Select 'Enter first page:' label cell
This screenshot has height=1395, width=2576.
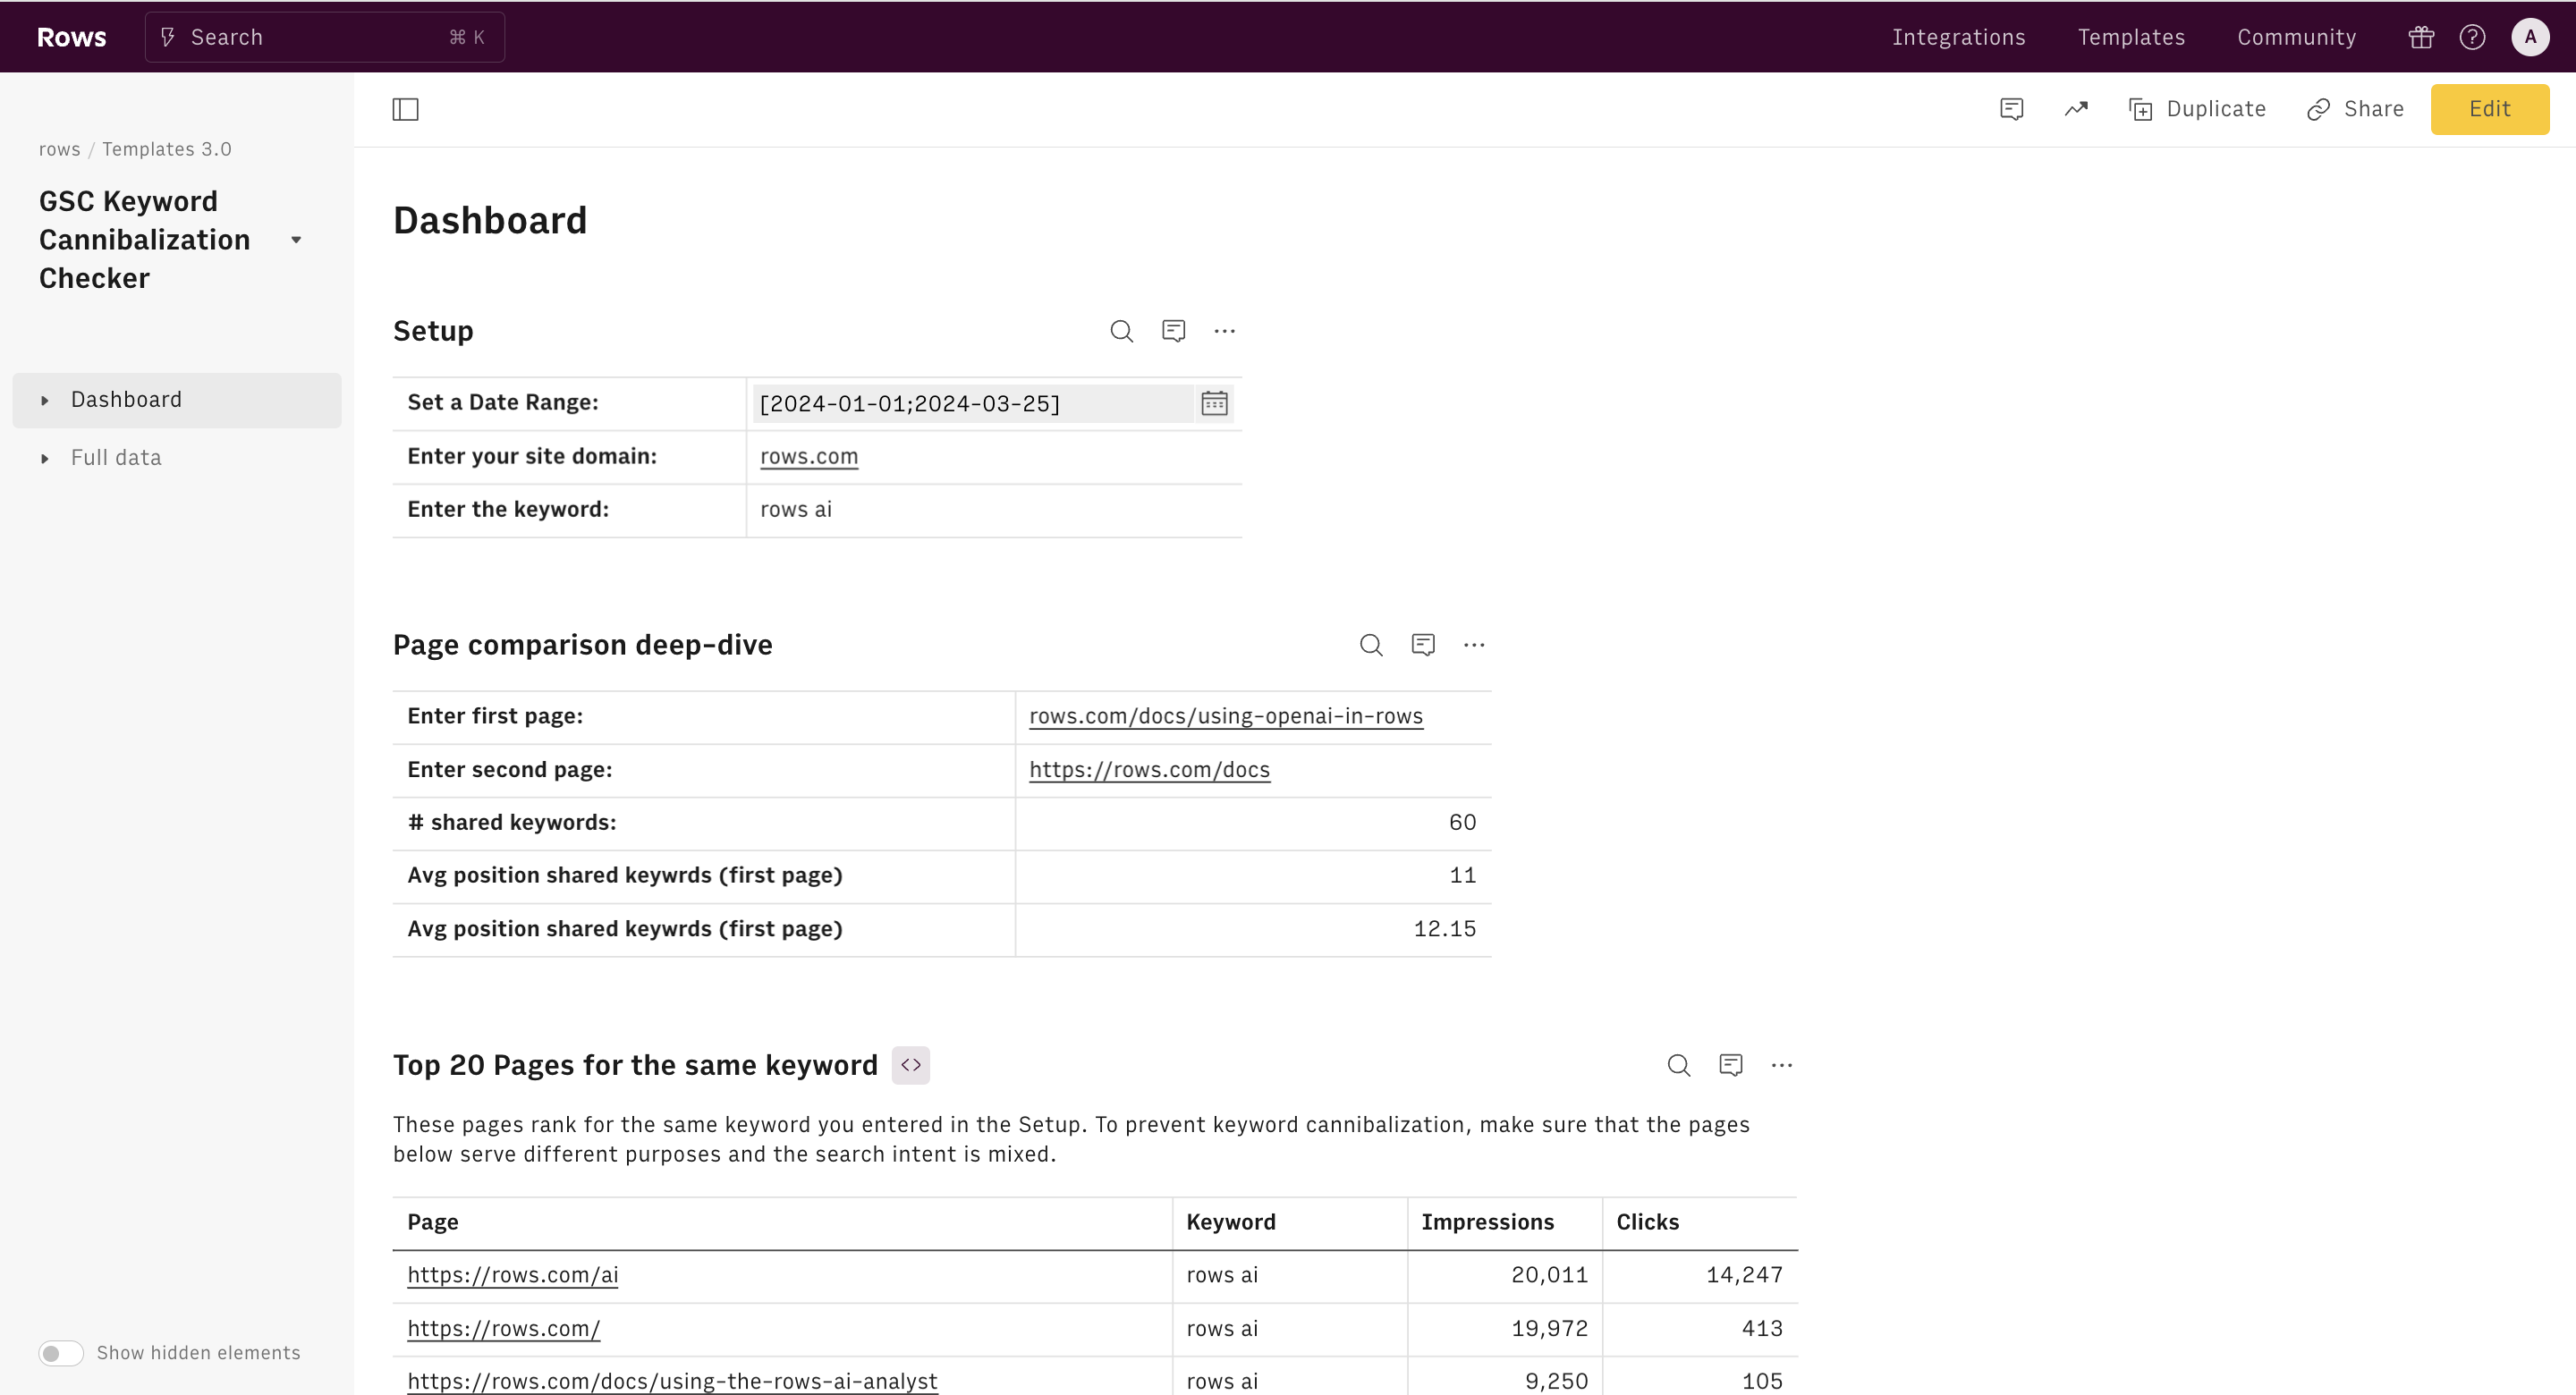pyautogui.click(x=704, y=717)
